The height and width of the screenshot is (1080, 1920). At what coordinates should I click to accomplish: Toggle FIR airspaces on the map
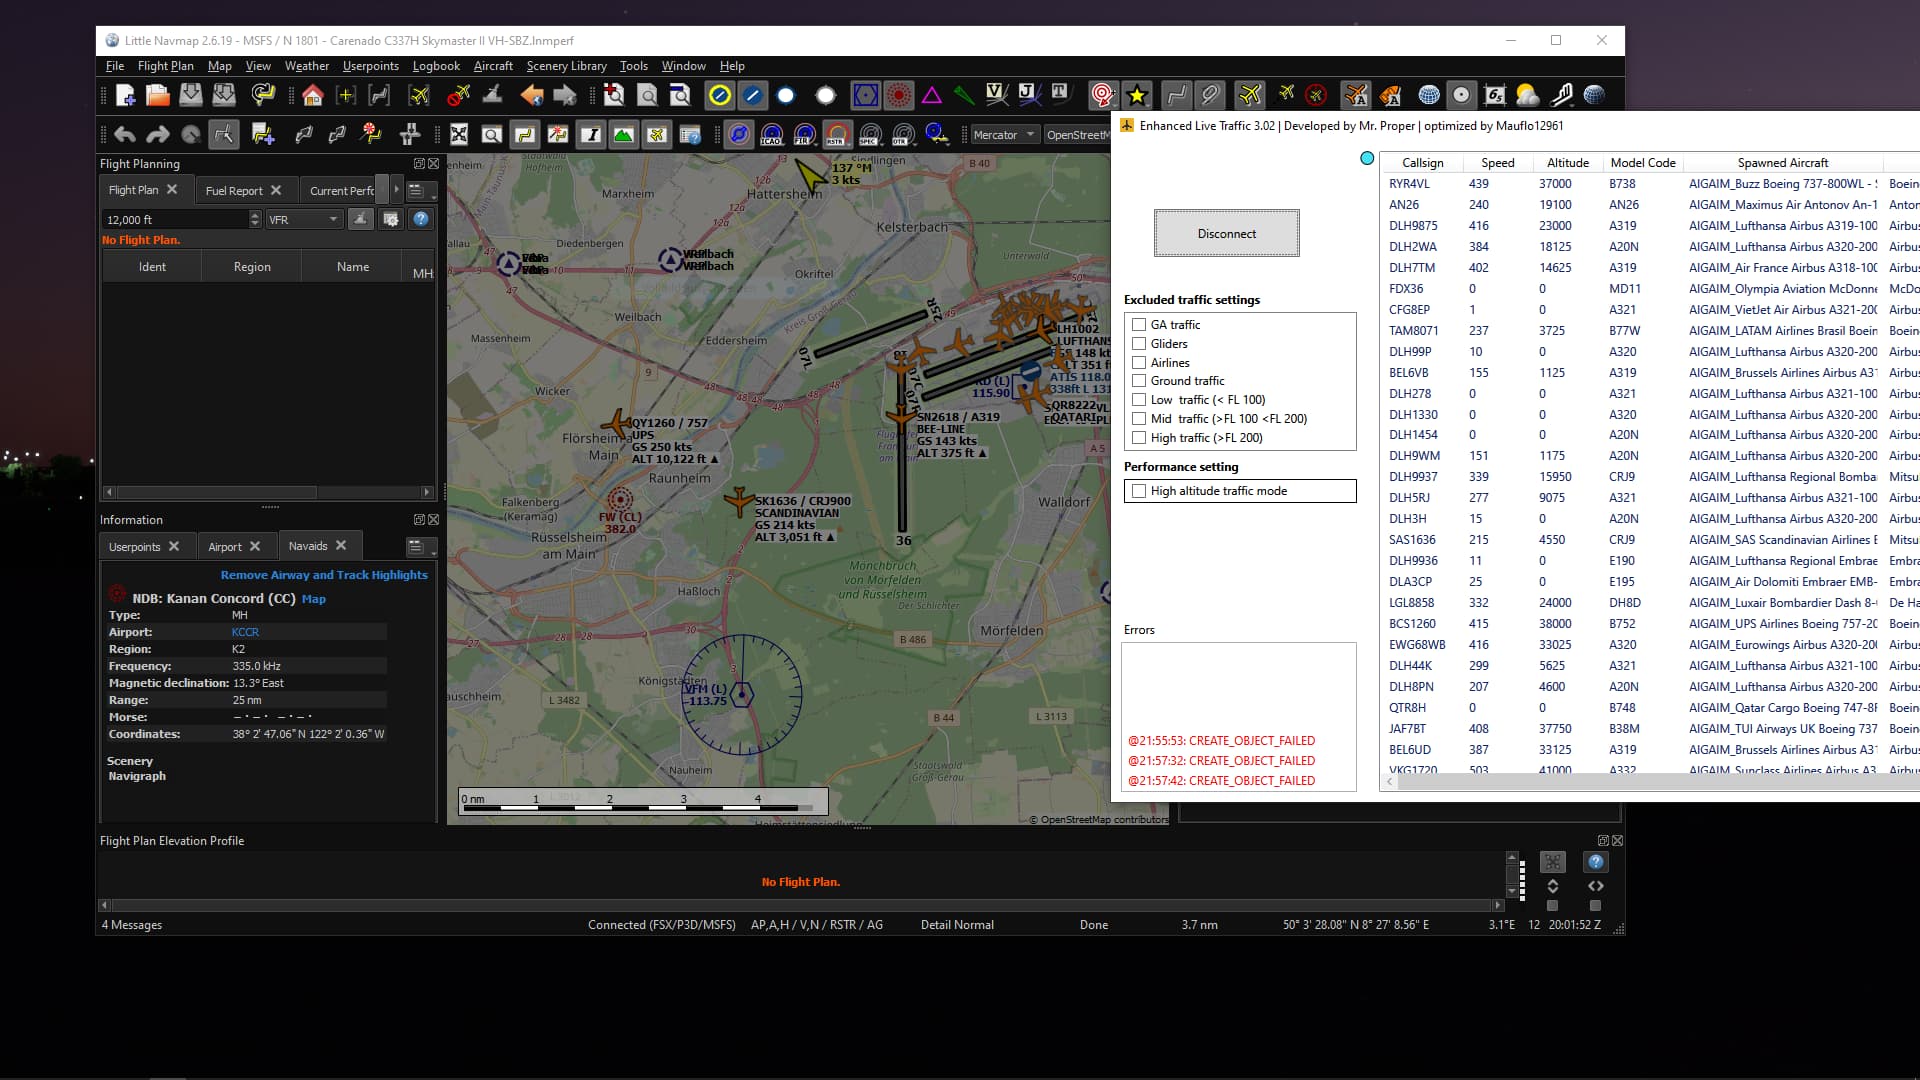(804, 133)
